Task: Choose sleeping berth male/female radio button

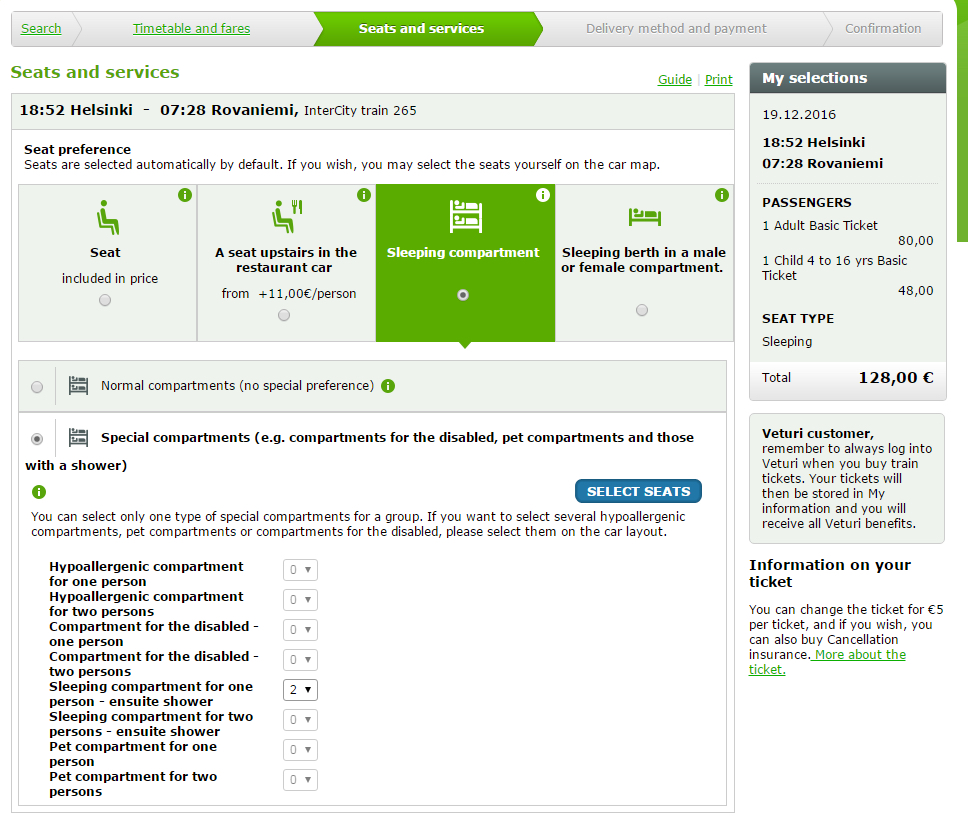Action: [641, 310]
